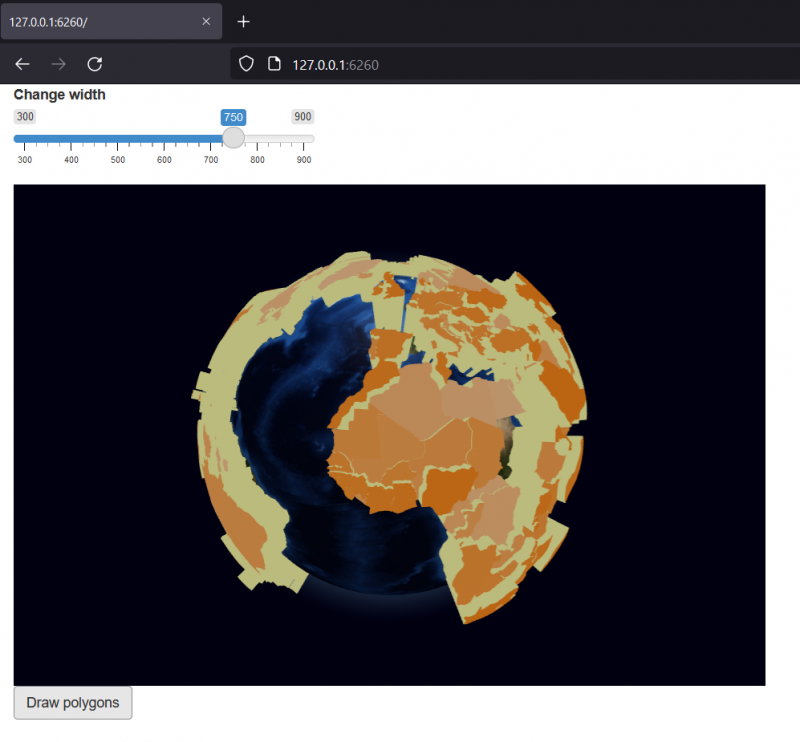Click the browser back arrow

[22, 64]
